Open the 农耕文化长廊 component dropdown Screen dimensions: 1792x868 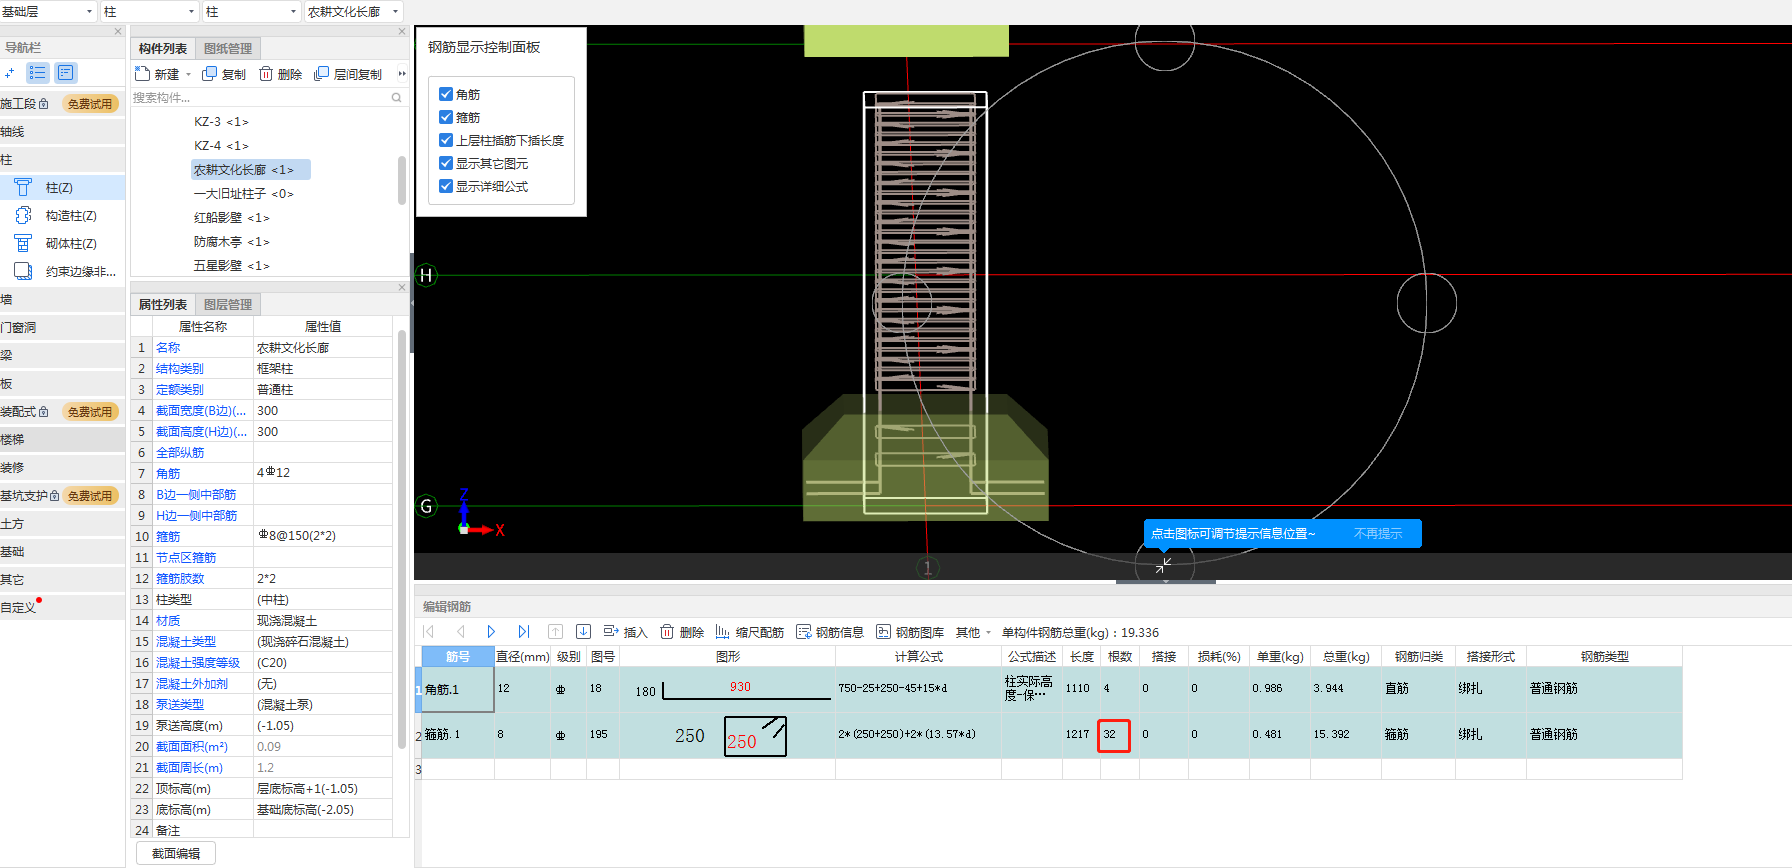pyautogui.click(x=353, y=12)
